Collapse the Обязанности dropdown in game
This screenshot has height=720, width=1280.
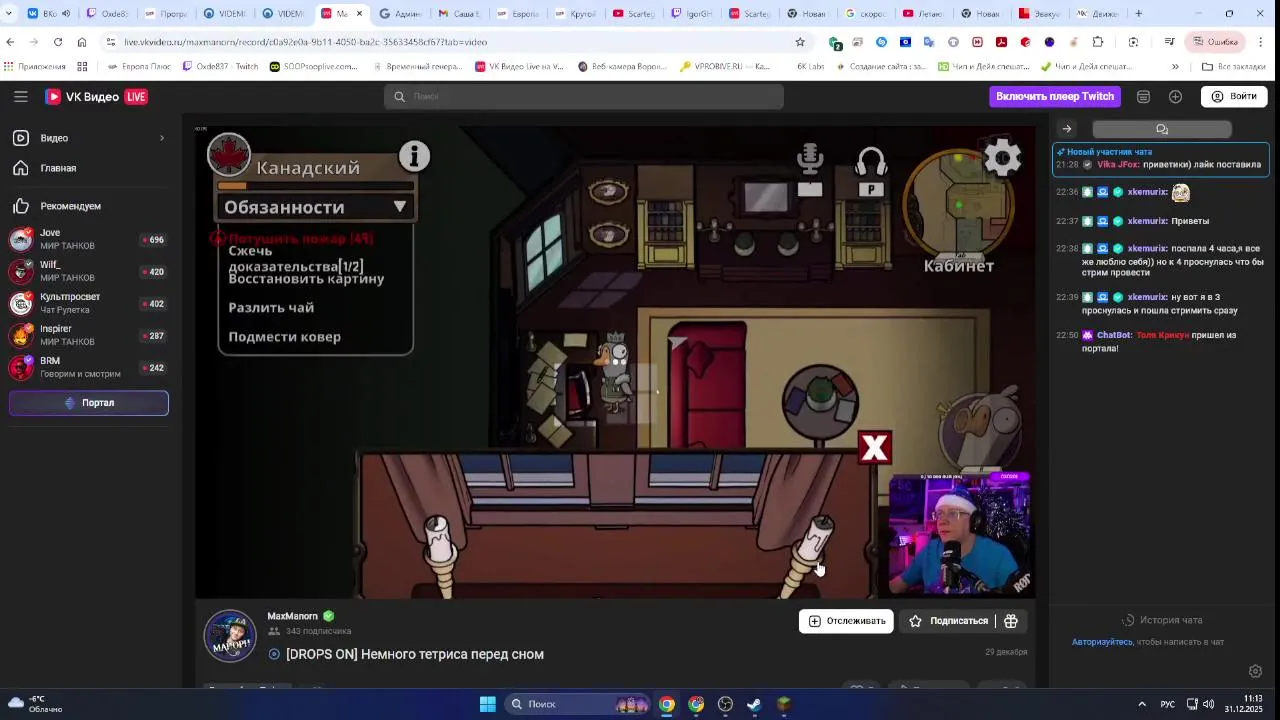click(400, 206)
